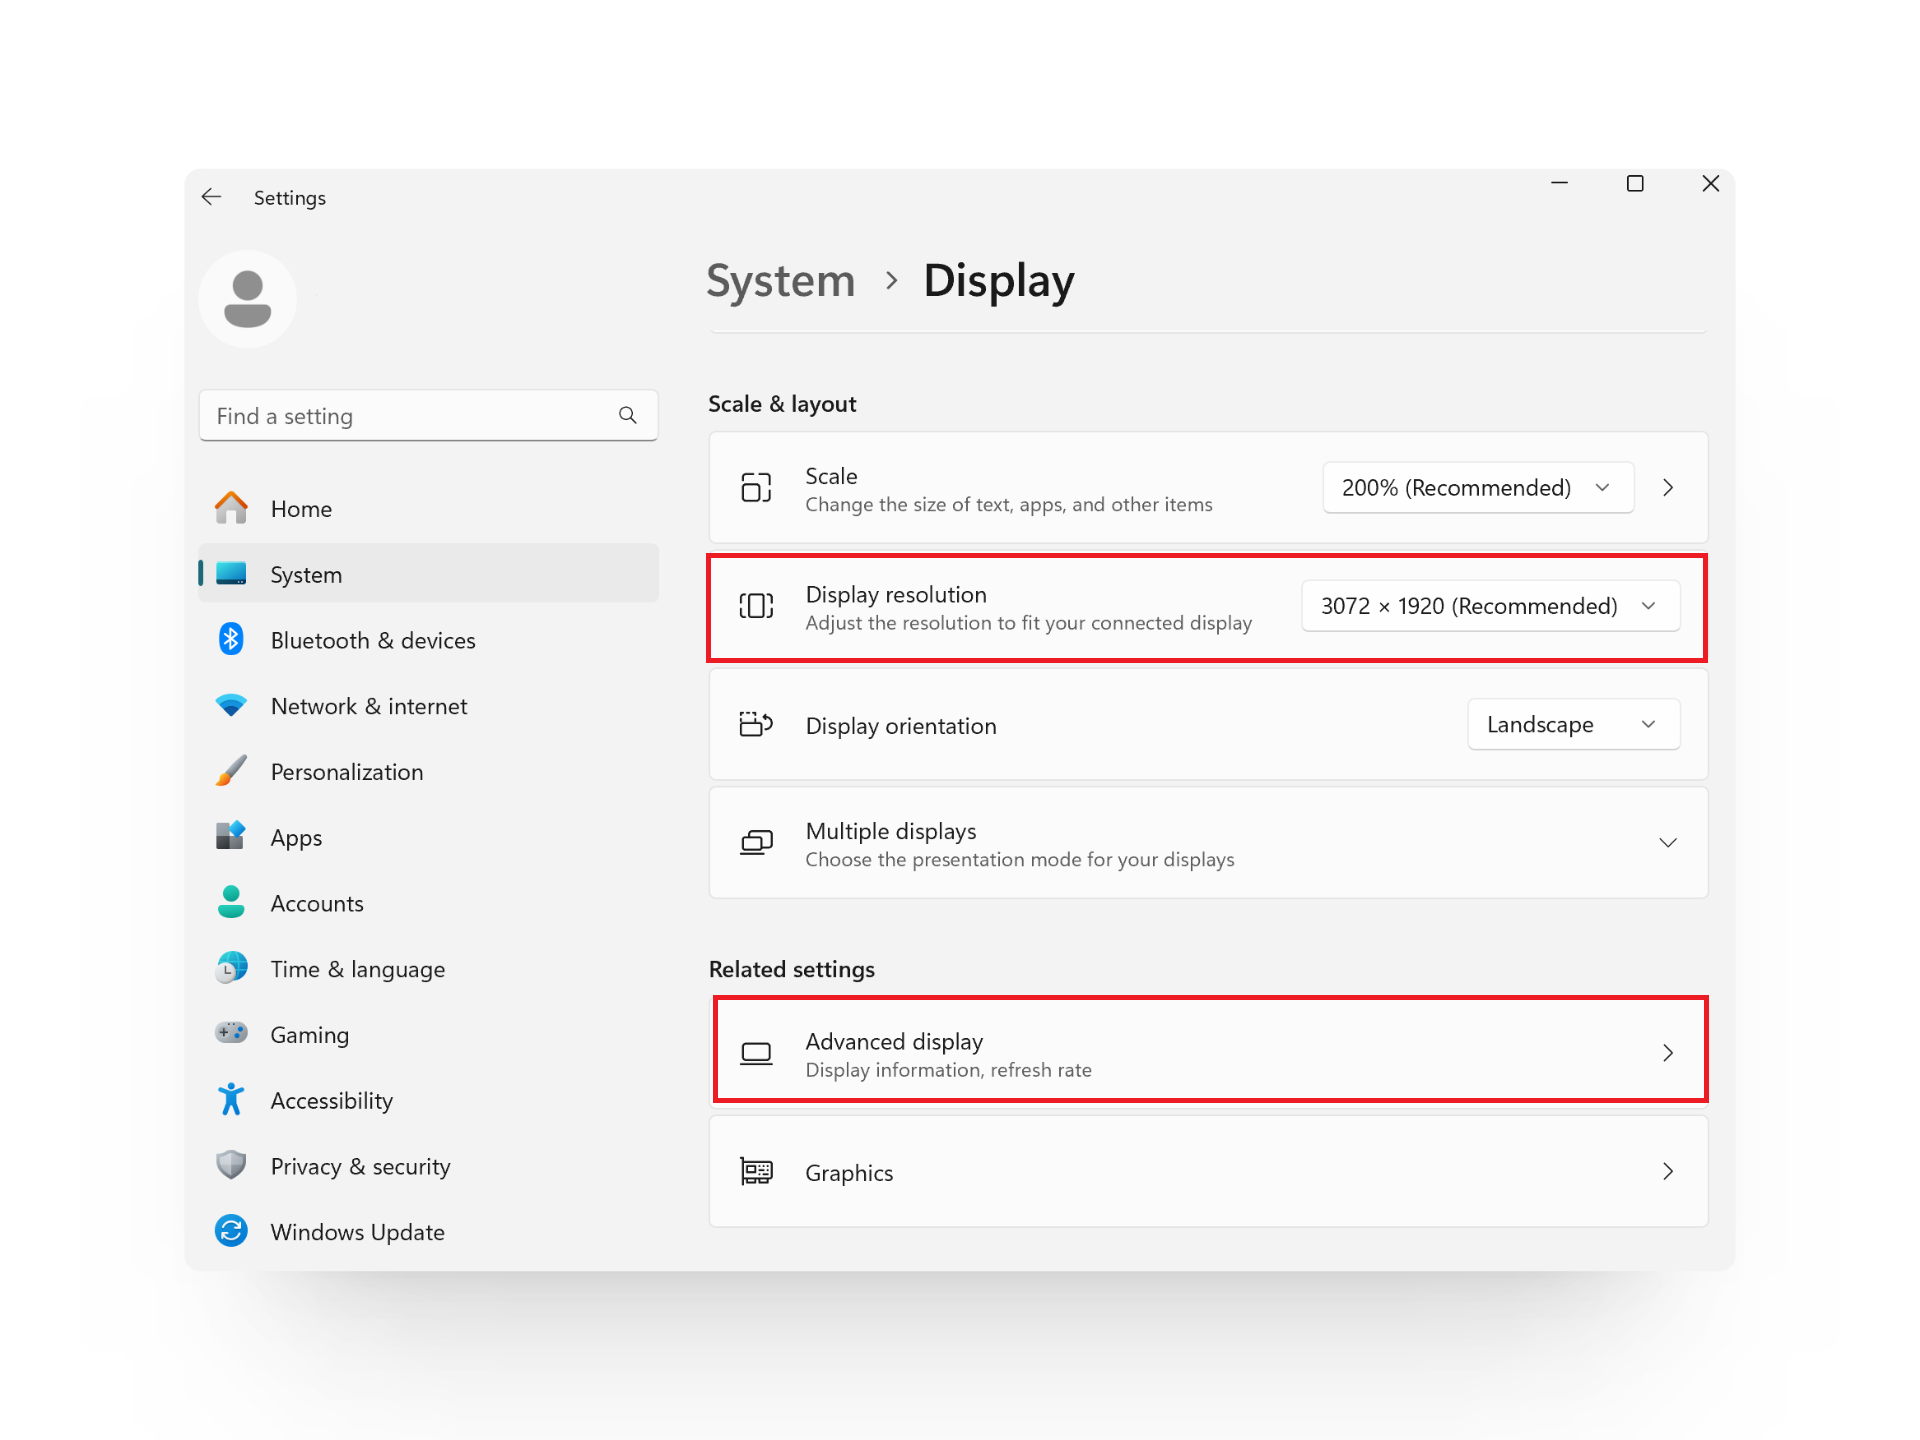1920x1440 pixels.
Task: Click the Windows Update icon
Action: click(x=232, y=1231)
